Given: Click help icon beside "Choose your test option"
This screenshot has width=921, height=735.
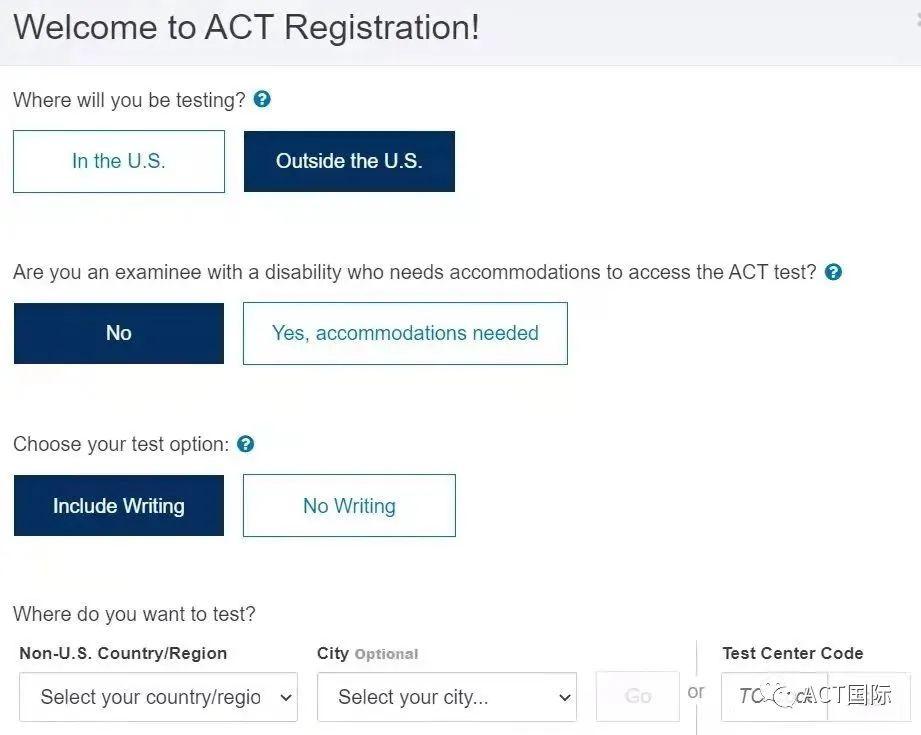Looking at the screenshot, I should (x=245, y=444).
